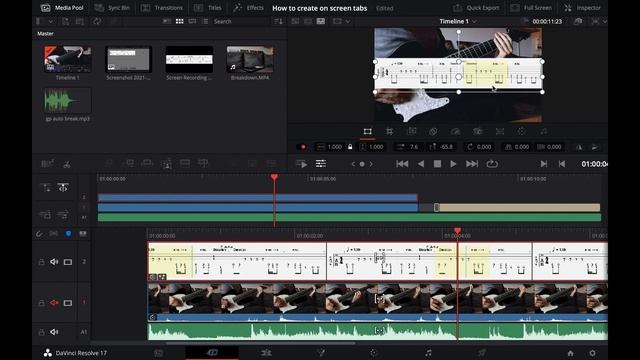640x360 pixels.
Task: Select the Stabilization camera tool
Action: click(x=478, y=131)
